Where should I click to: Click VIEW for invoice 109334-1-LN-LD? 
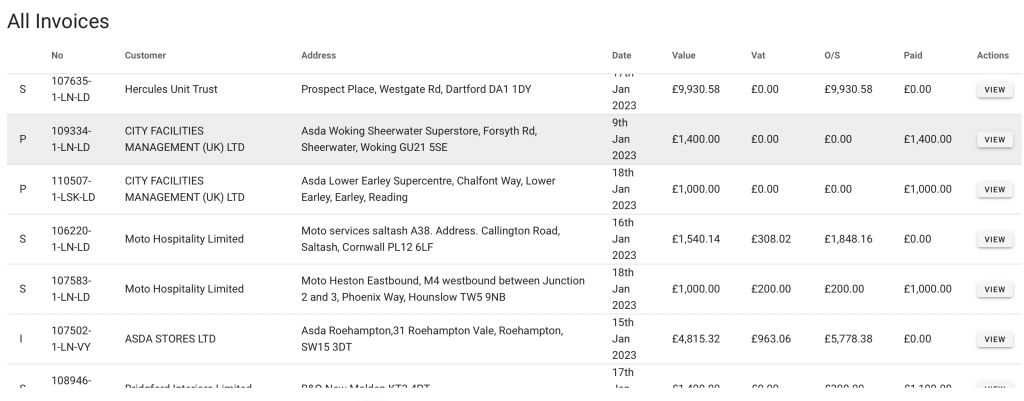(994, 140)
